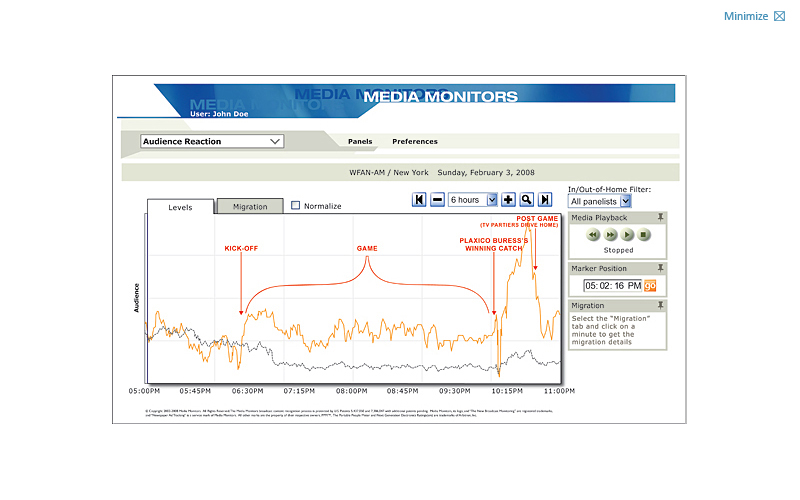Open the All panelists filter dropdown
This screenshot has width=800, height=500.
pyautogui.click(x=599, y=202)
